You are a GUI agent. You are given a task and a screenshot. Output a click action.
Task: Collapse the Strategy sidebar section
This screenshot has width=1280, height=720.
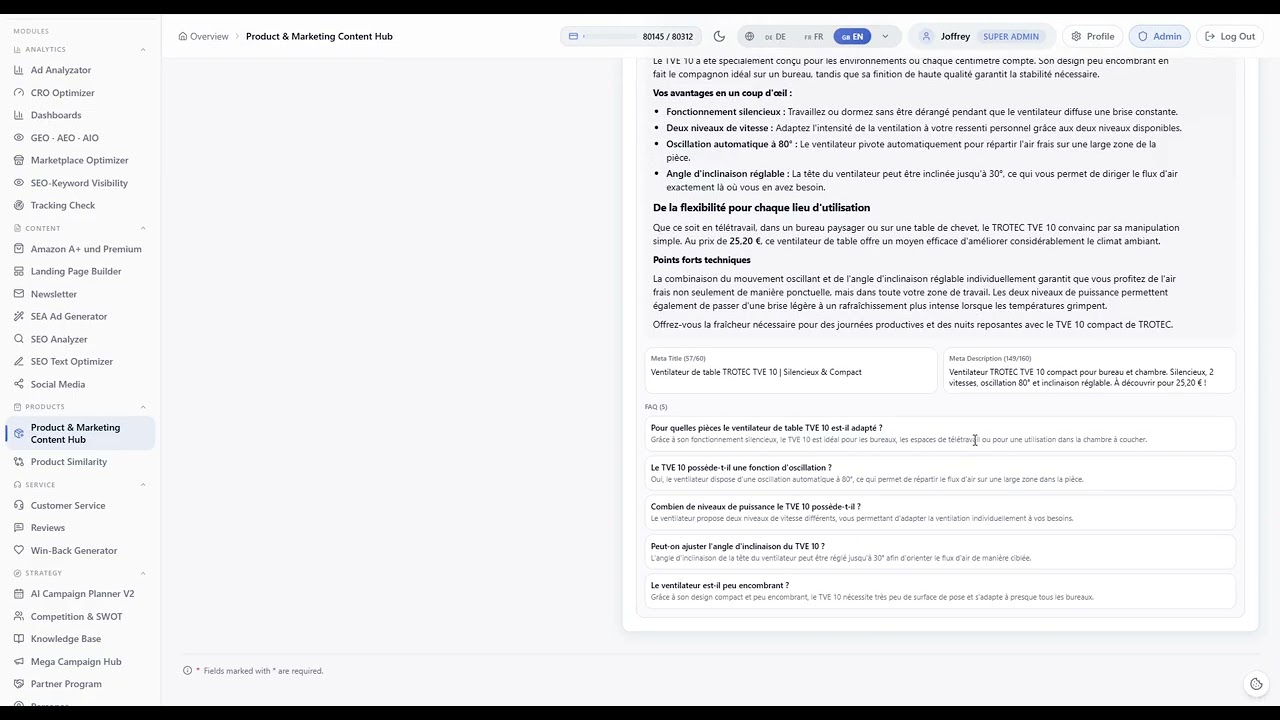click(x=143, y=573)
